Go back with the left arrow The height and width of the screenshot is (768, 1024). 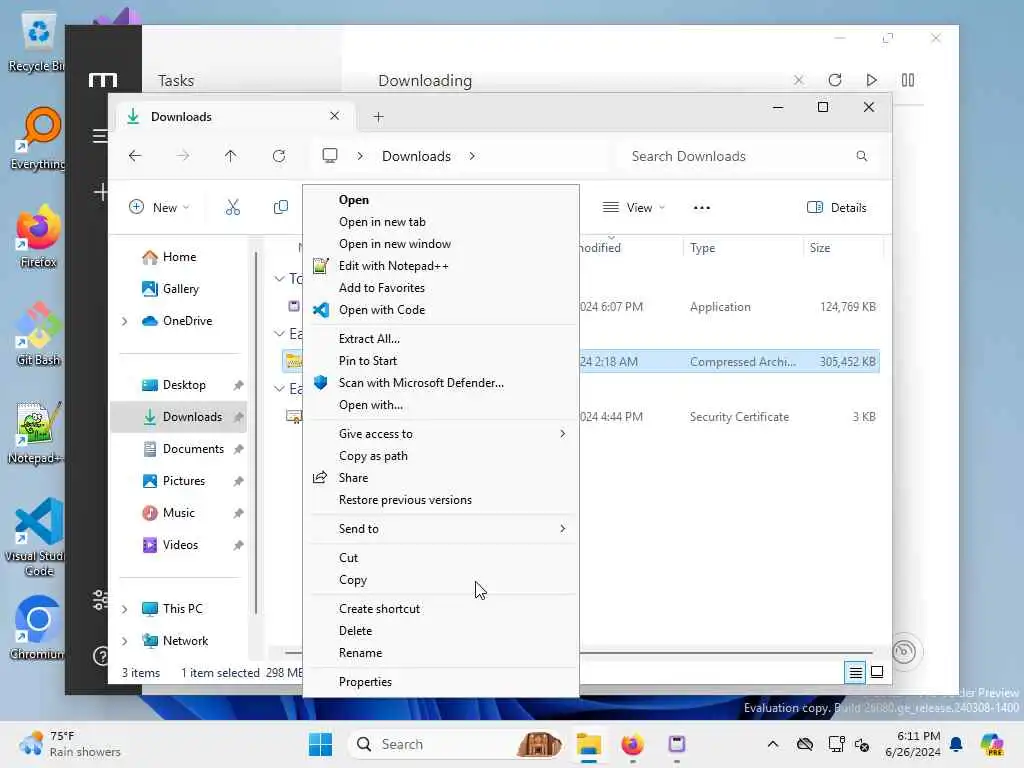[x=135, y=156]
